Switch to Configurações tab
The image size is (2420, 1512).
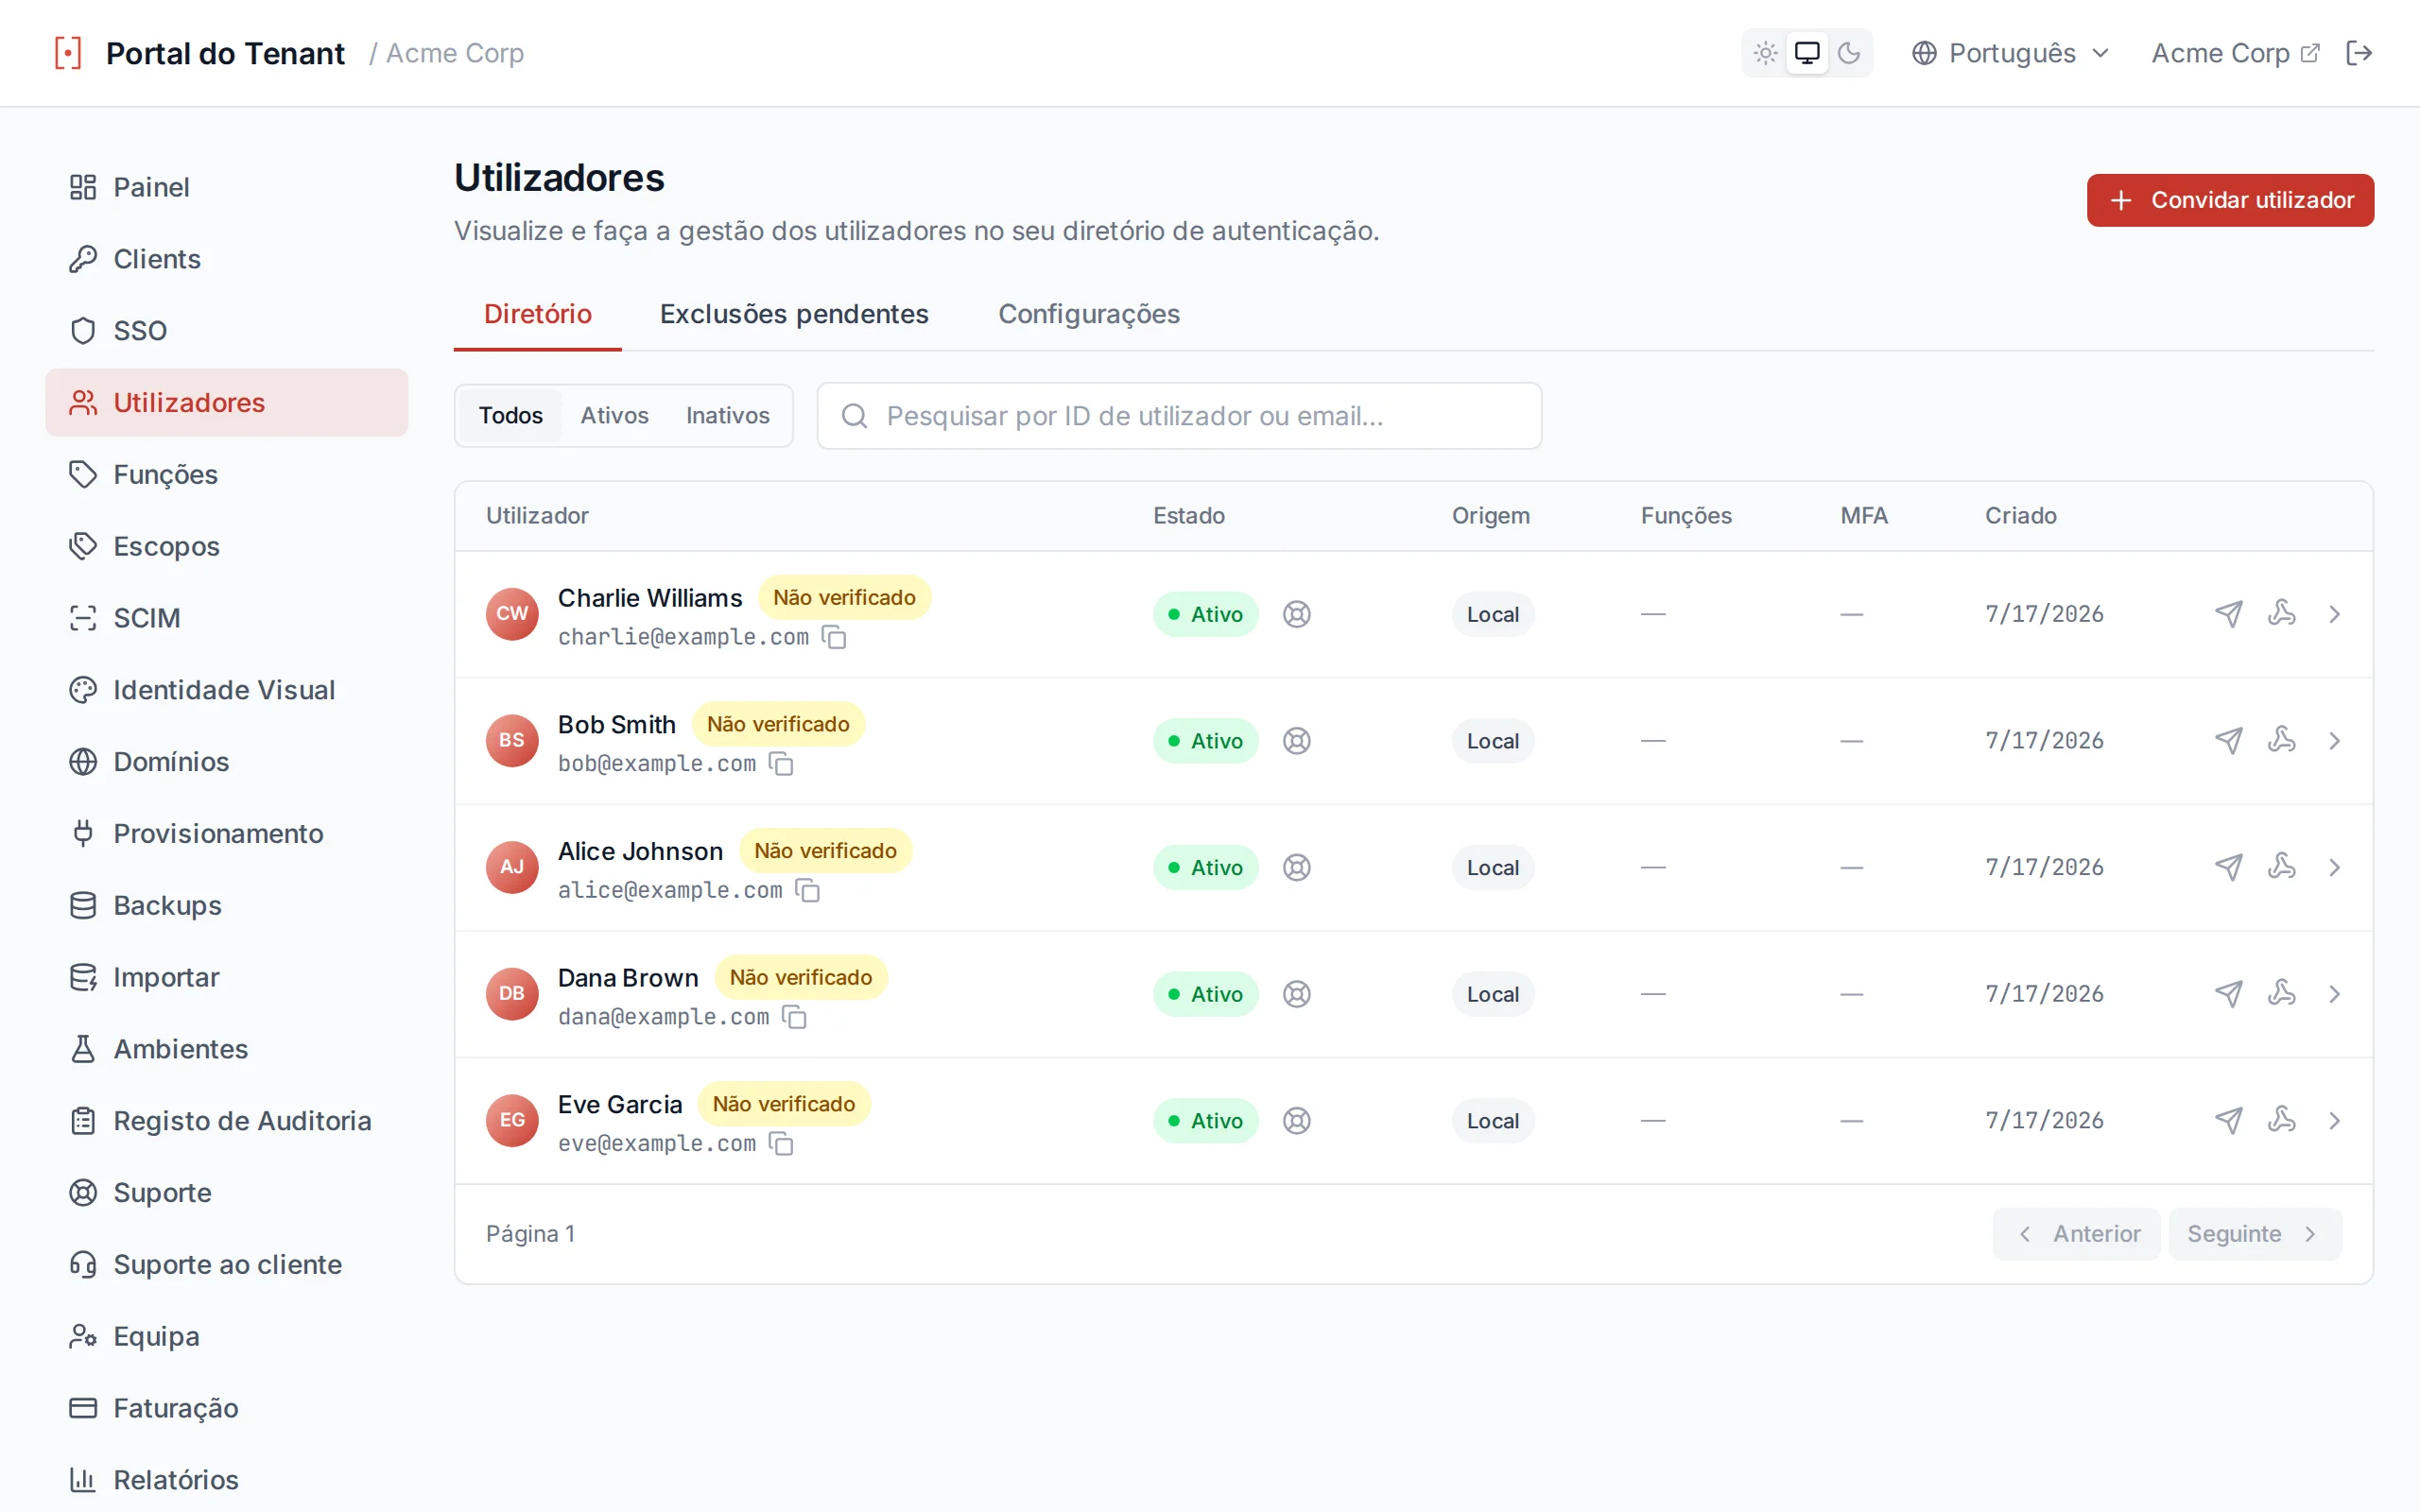pos(1088,314)
